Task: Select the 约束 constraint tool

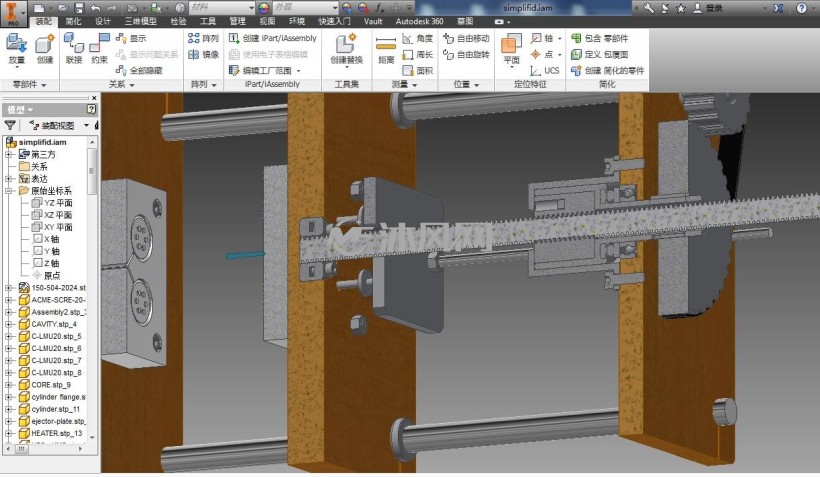Action: coord(99,50)
